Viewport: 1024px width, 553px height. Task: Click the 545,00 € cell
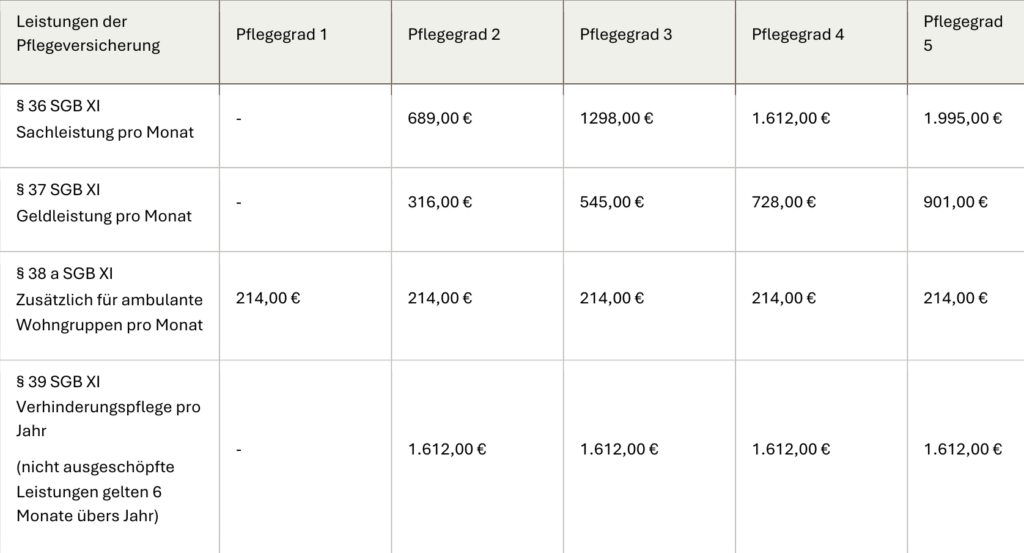[612, 202]
